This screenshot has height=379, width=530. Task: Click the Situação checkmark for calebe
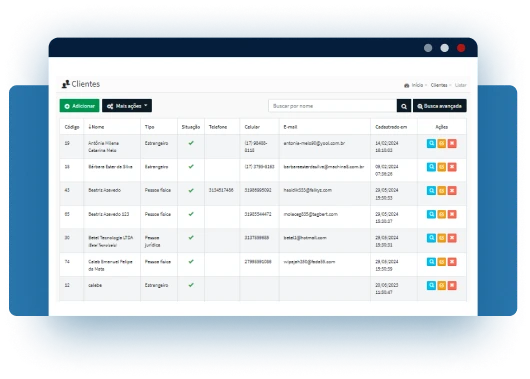(x=191, y=285)
